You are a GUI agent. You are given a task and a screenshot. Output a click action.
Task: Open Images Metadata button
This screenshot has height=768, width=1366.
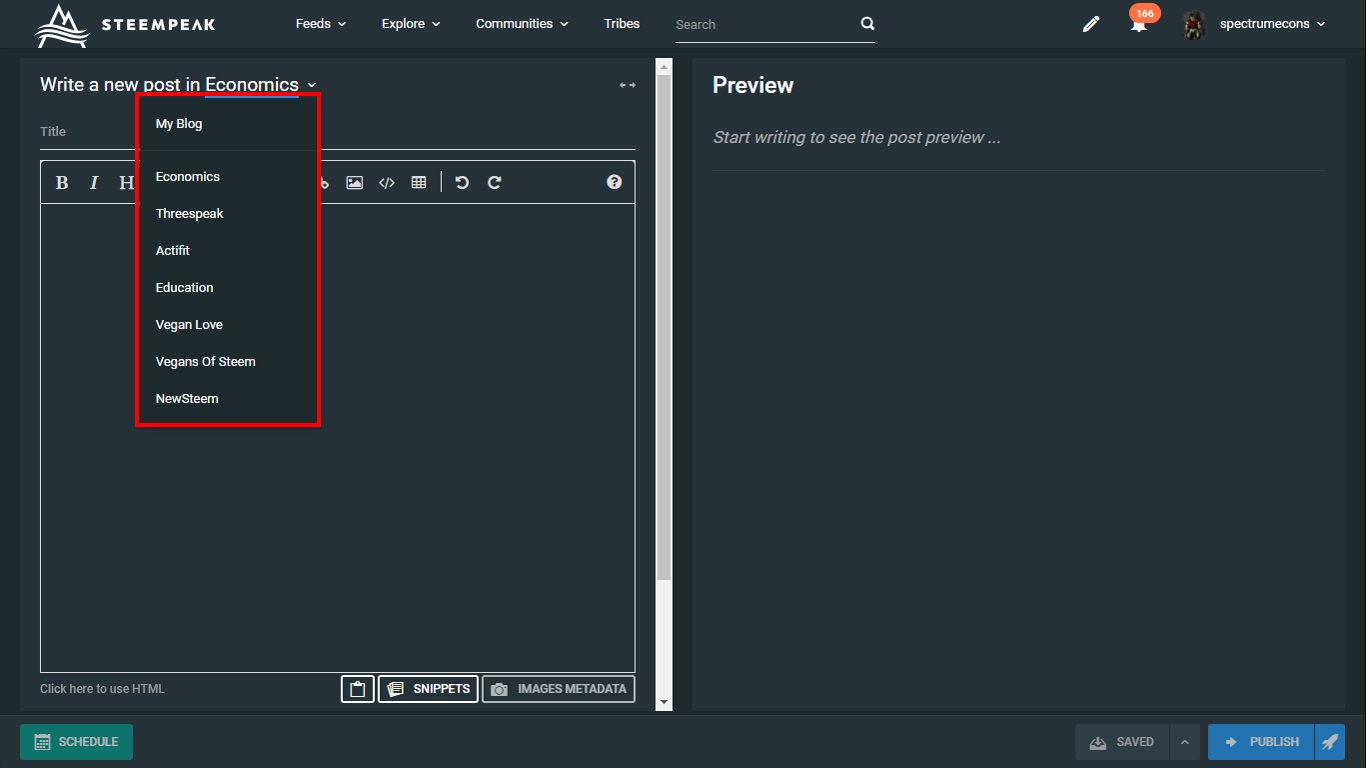(559, 689)
